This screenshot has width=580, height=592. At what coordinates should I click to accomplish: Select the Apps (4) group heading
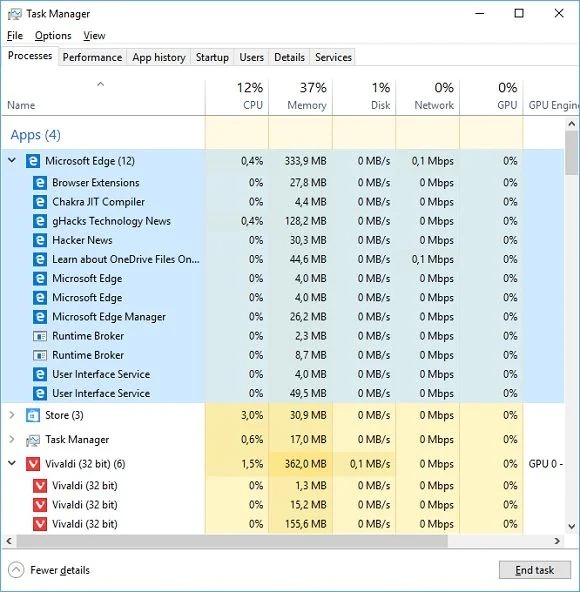(35, 135)
